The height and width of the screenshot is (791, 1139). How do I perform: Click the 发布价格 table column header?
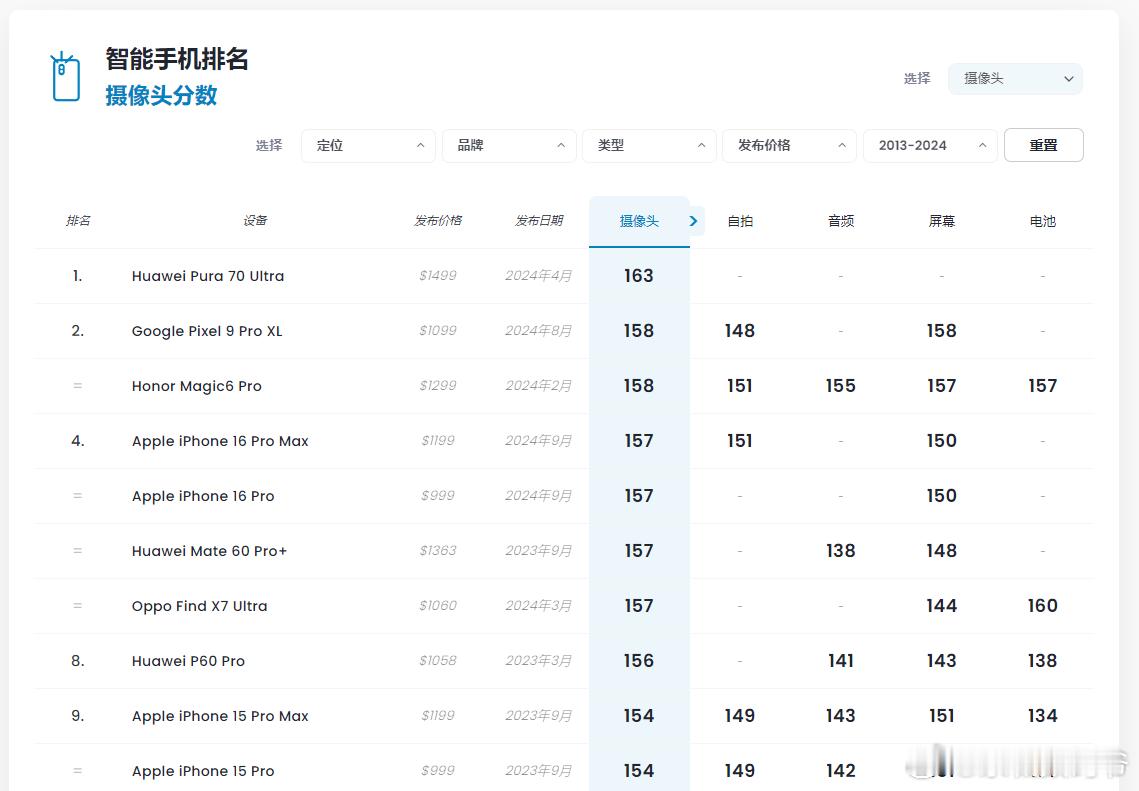click(x=438, y=220)
